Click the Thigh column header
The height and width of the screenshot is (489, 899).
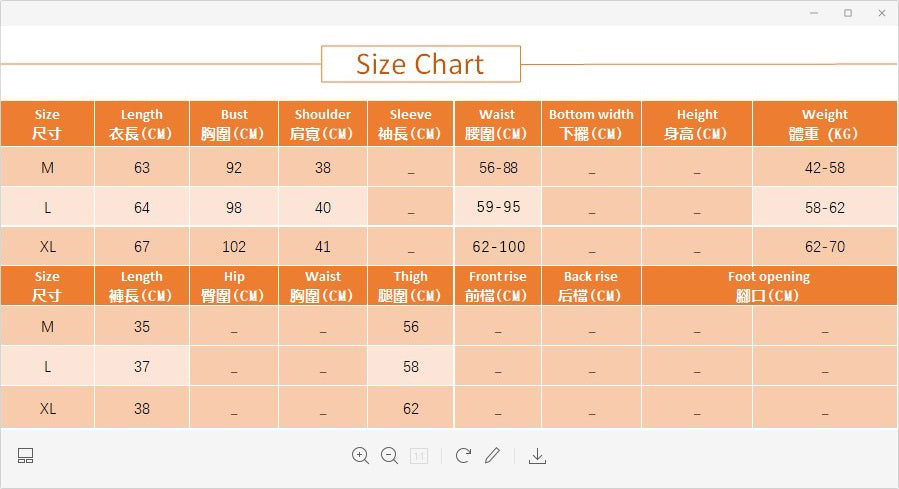(x=410, y=286)
